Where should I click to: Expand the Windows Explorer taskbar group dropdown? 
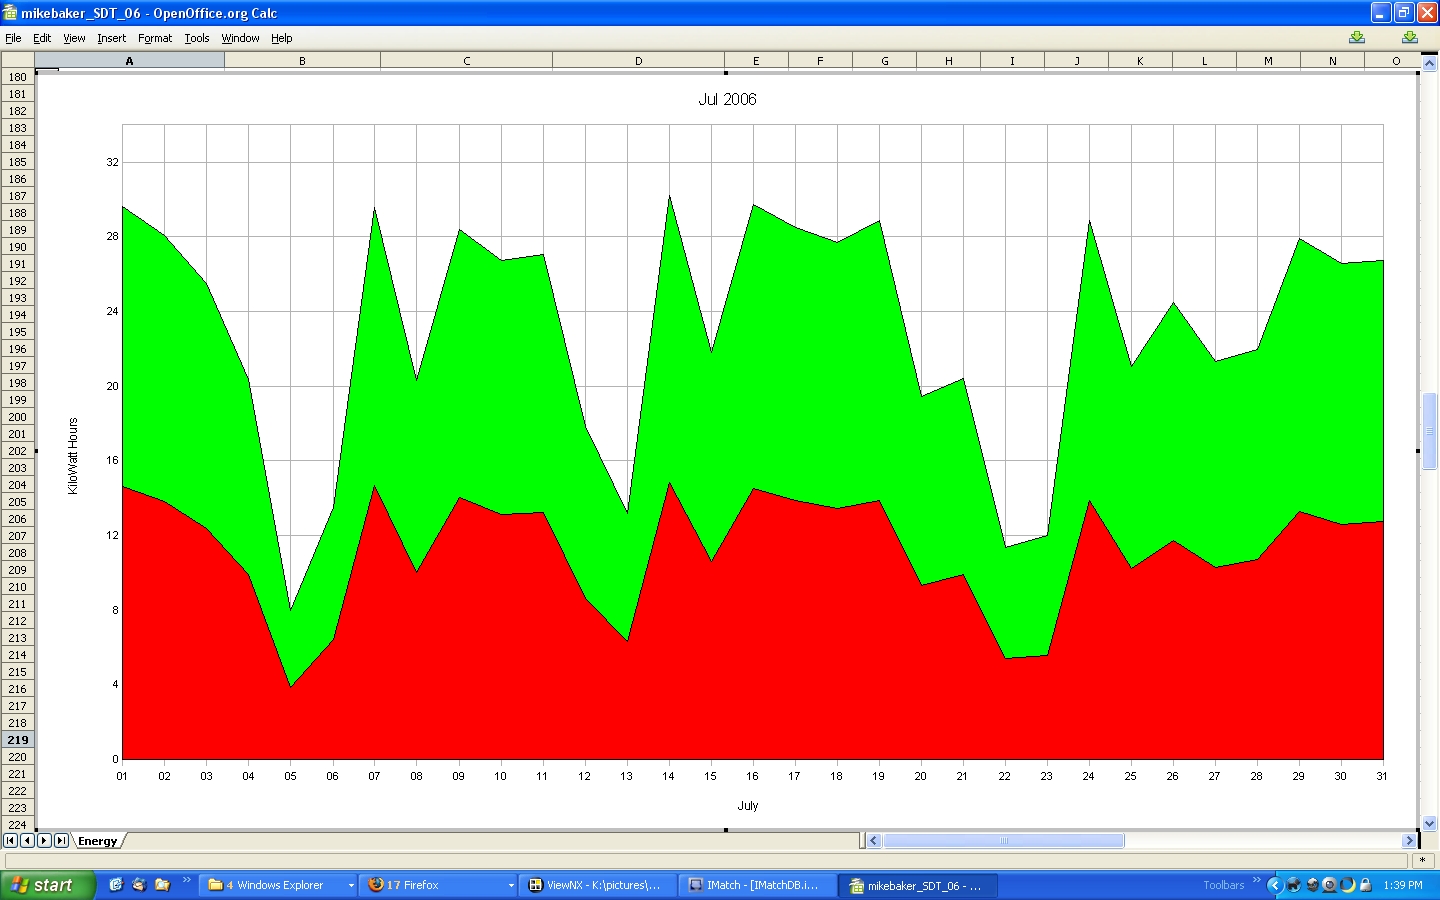point(351,885)
